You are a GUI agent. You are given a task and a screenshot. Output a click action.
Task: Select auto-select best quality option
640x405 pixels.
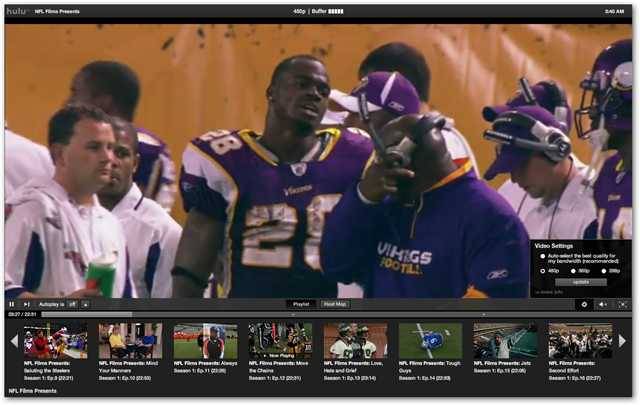(543, 256)
